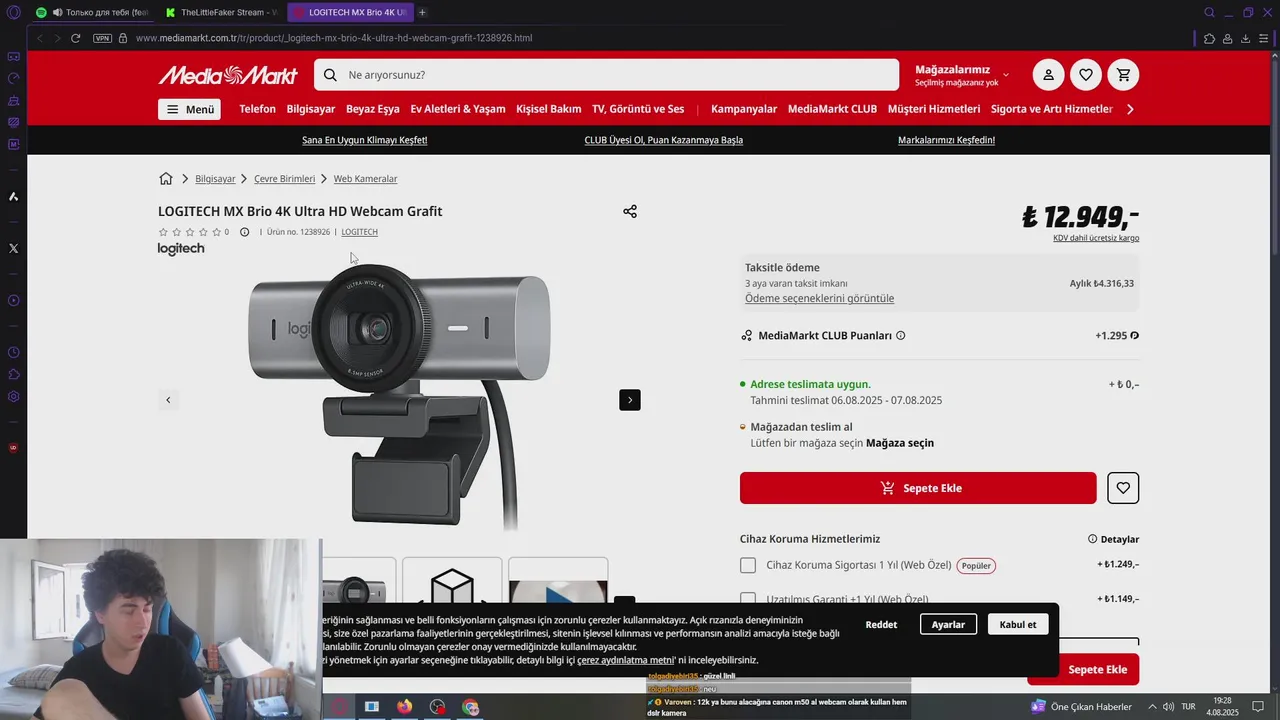Add product to favorites with heart button
The width and height of the screenshot is (1280, 720).
(x=1123, y=488)
